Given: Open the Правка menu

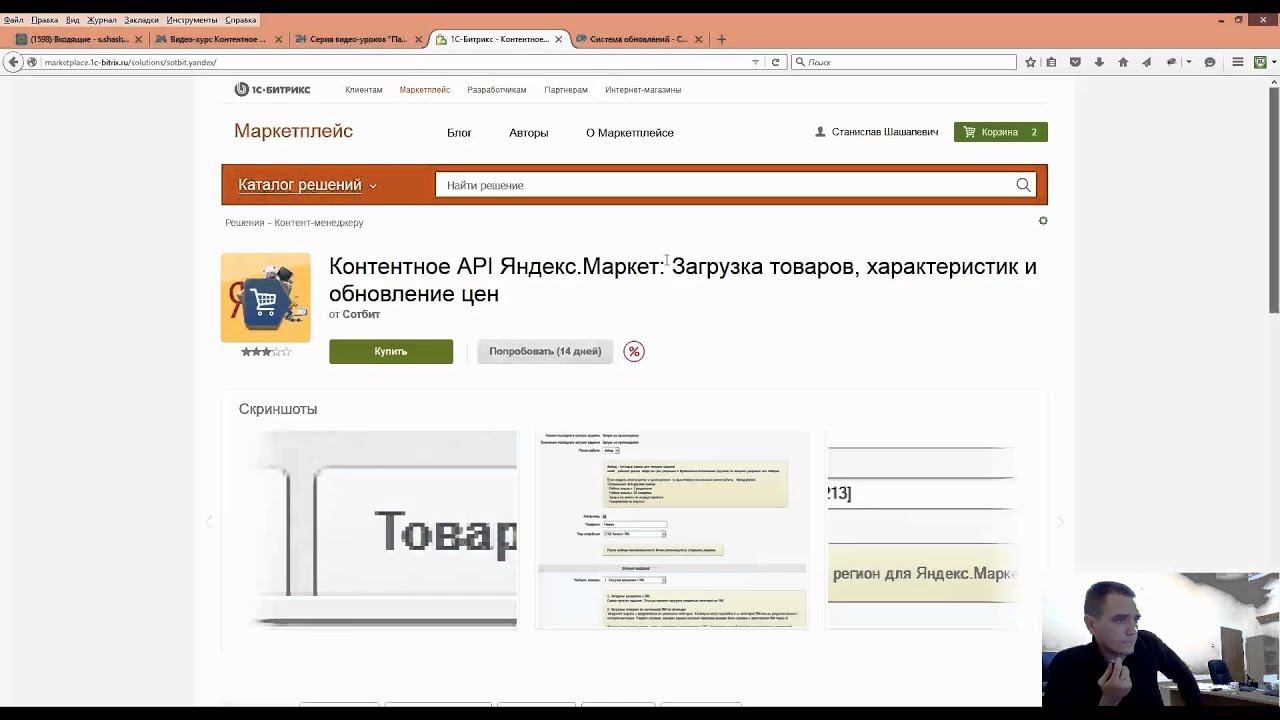Looking at the screenshot, I should 45,20.
